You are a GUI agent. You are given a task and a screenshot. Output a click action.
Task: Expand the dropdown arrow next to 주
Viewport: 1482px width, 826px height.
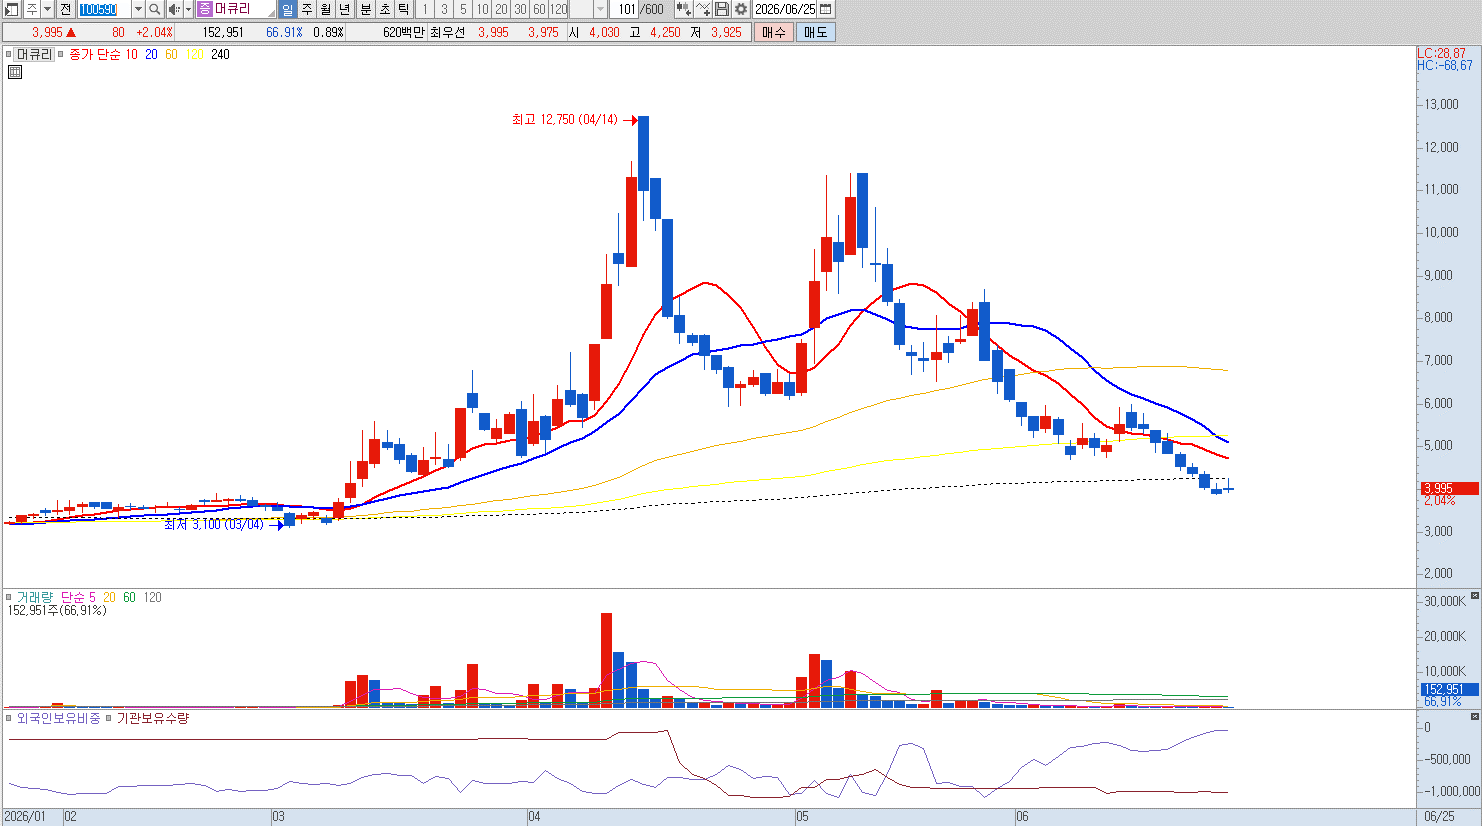point(47,9)
